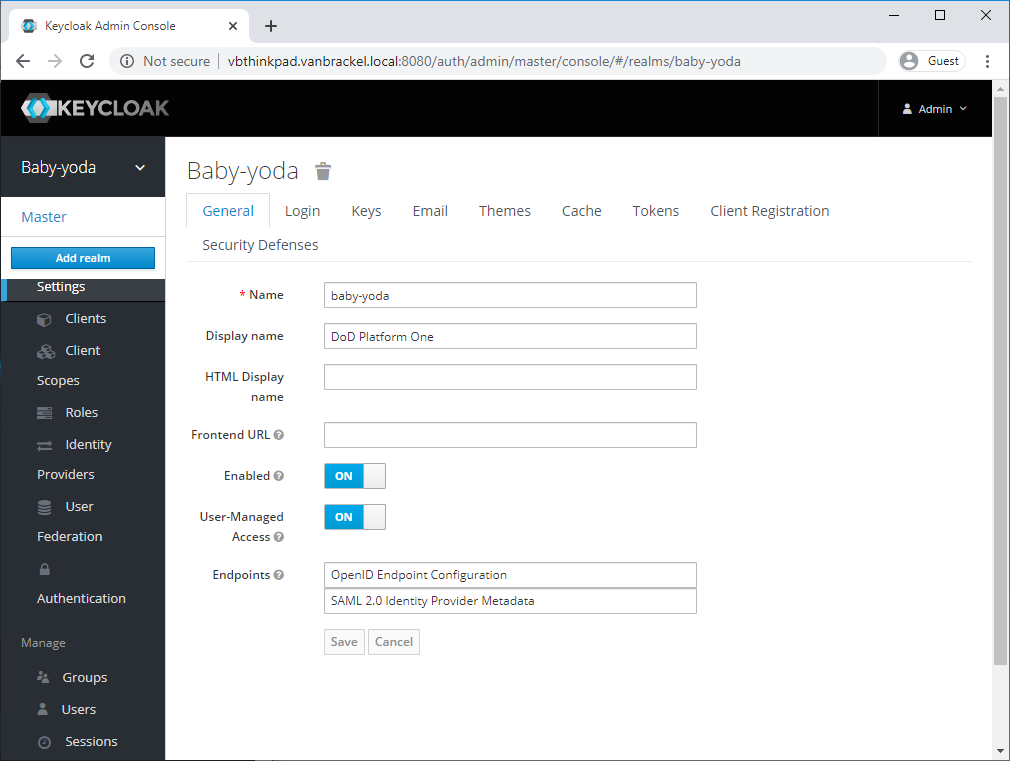Open the Chrome three-dot menu
This screenshot has height=761, width=1010.
tap(987, 61)
